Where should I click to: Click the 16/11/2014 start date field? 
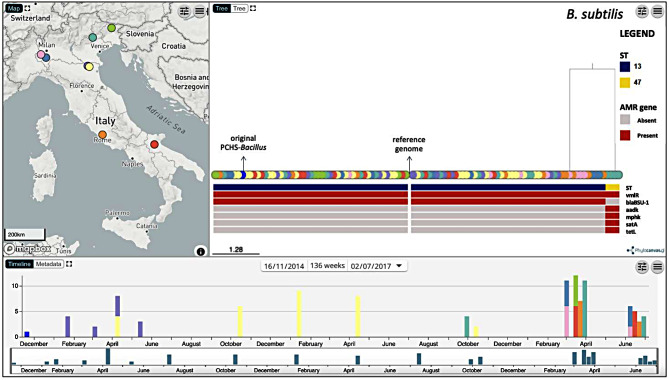point(284,266)
